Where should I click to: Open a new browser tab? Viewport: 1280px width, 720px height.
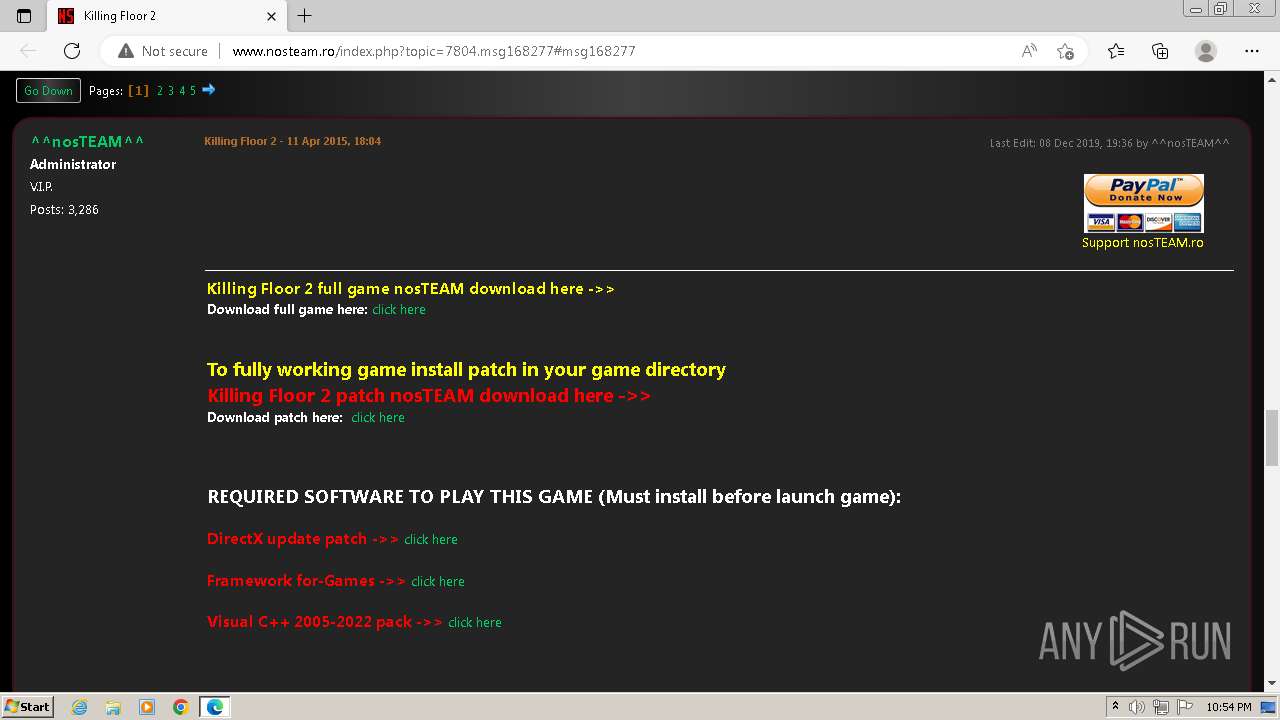coord(305,16)
